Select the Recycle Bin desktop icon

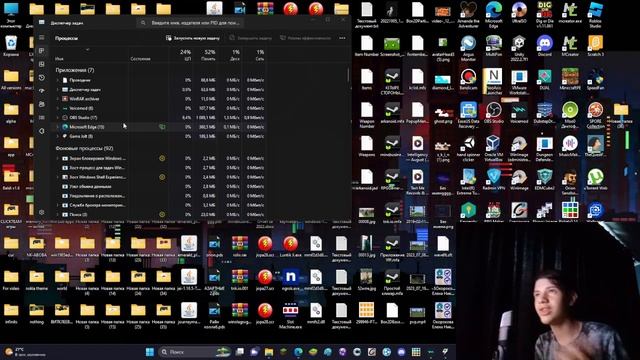tap(11, 46)
